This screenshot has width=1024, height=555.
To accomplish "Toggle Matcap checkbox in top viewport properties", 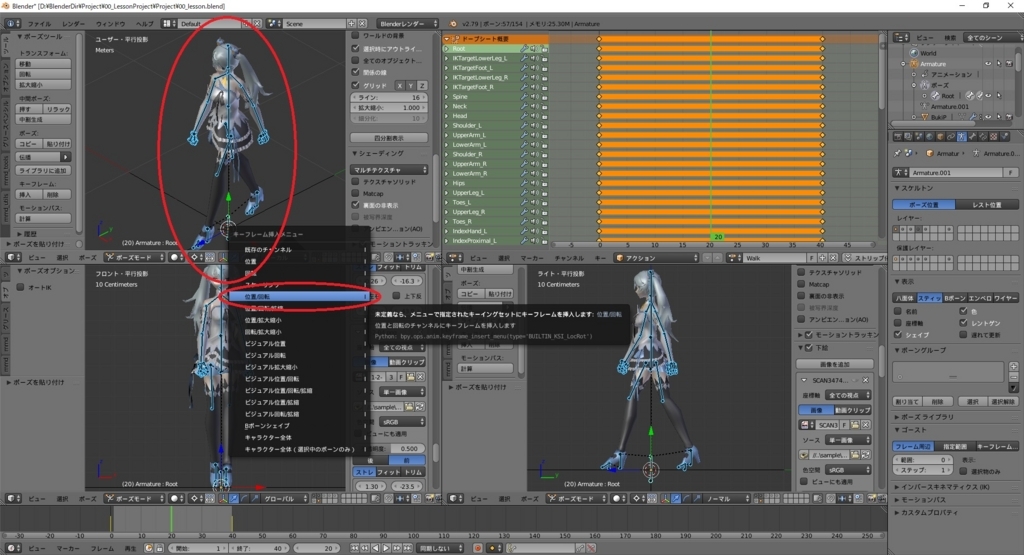I will (356, 193).
